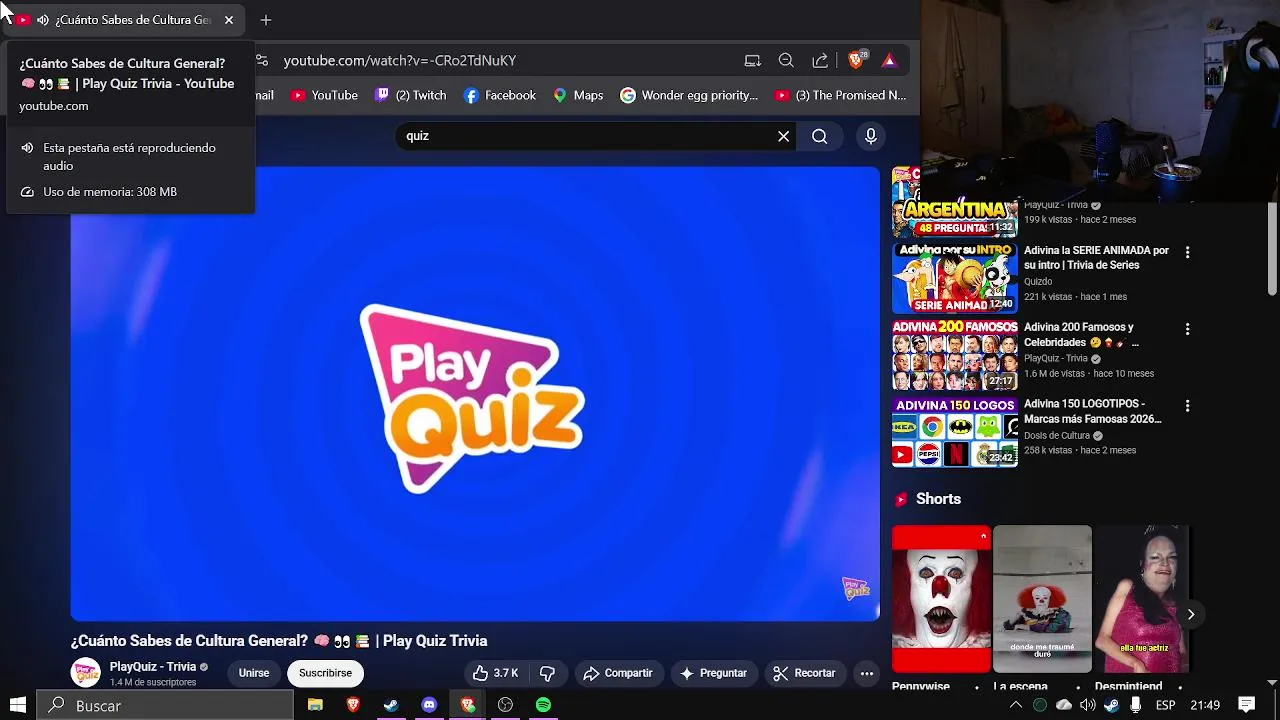
Task: Click the address bar URL
Action: click(x=400, y=60)
